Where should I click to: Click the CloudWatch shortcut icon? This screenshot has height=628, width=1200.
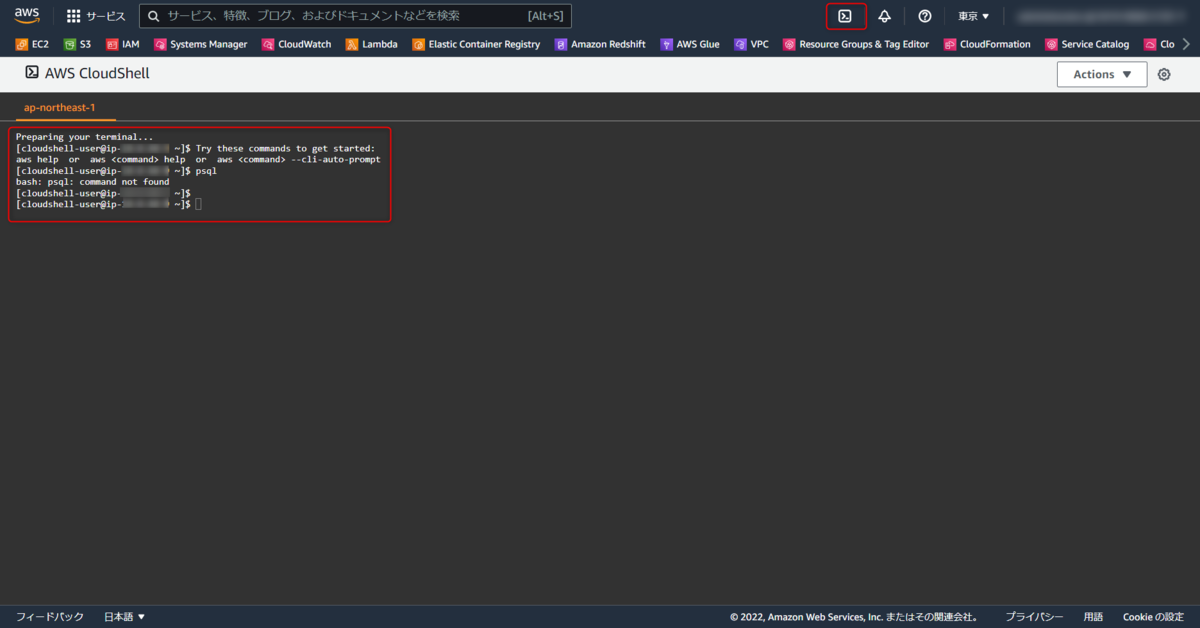268,44
